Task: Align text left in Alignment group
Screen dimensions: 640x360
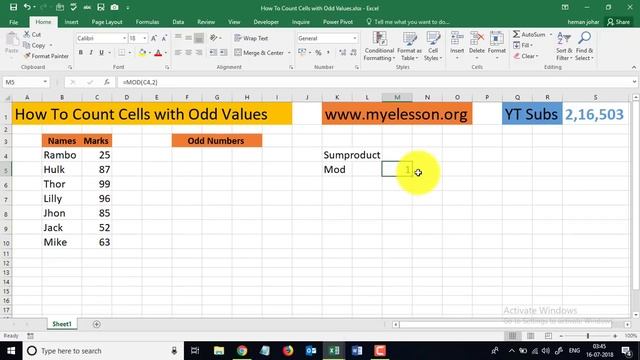Action: pos(178,53)
